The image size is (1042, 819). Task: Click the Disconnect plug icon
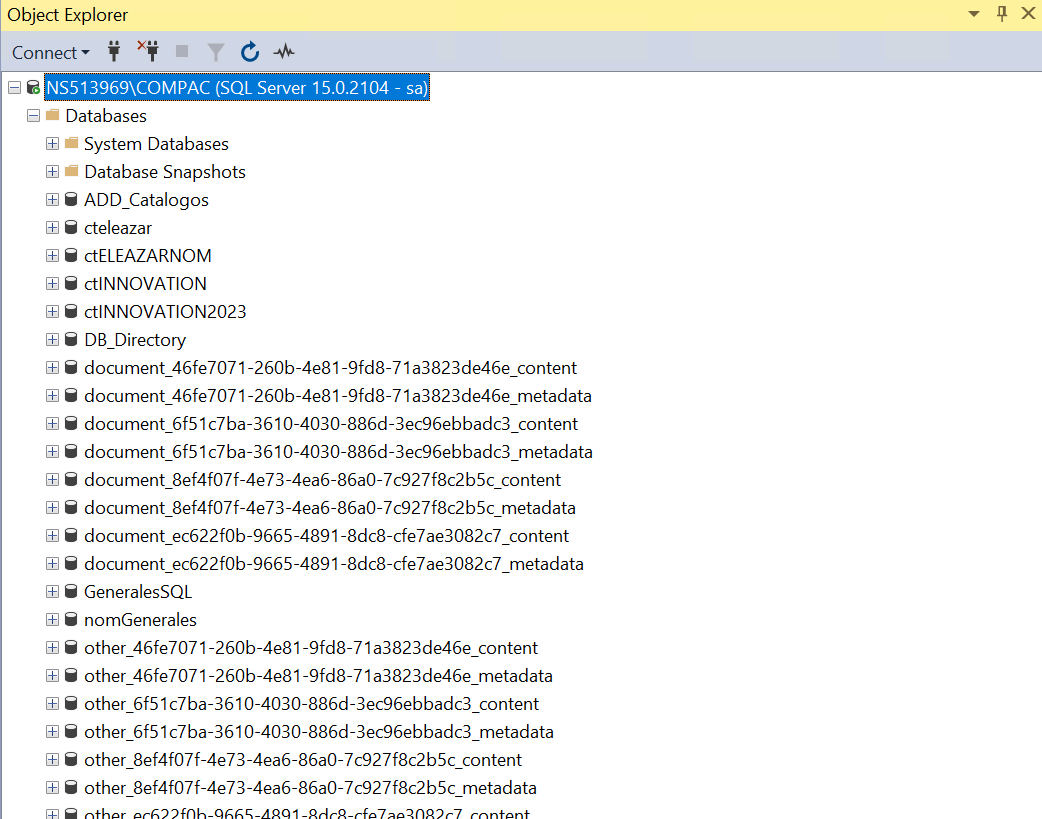click(148, 51)
